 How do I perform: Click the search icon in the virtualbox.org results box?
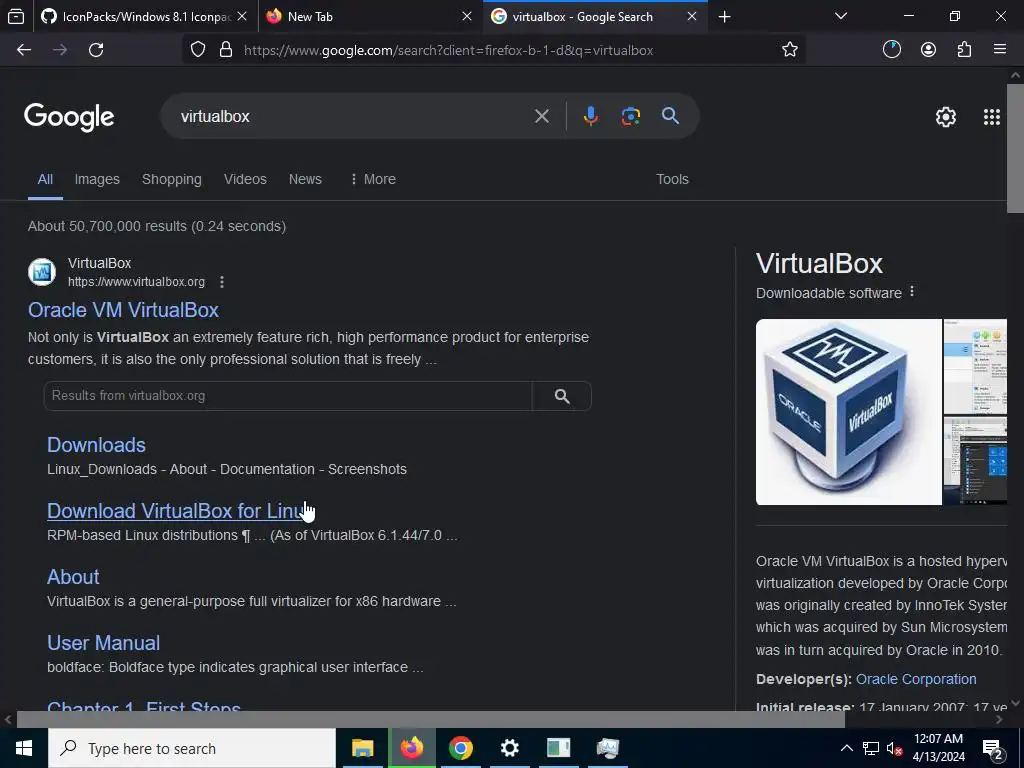tap(562, 396)
